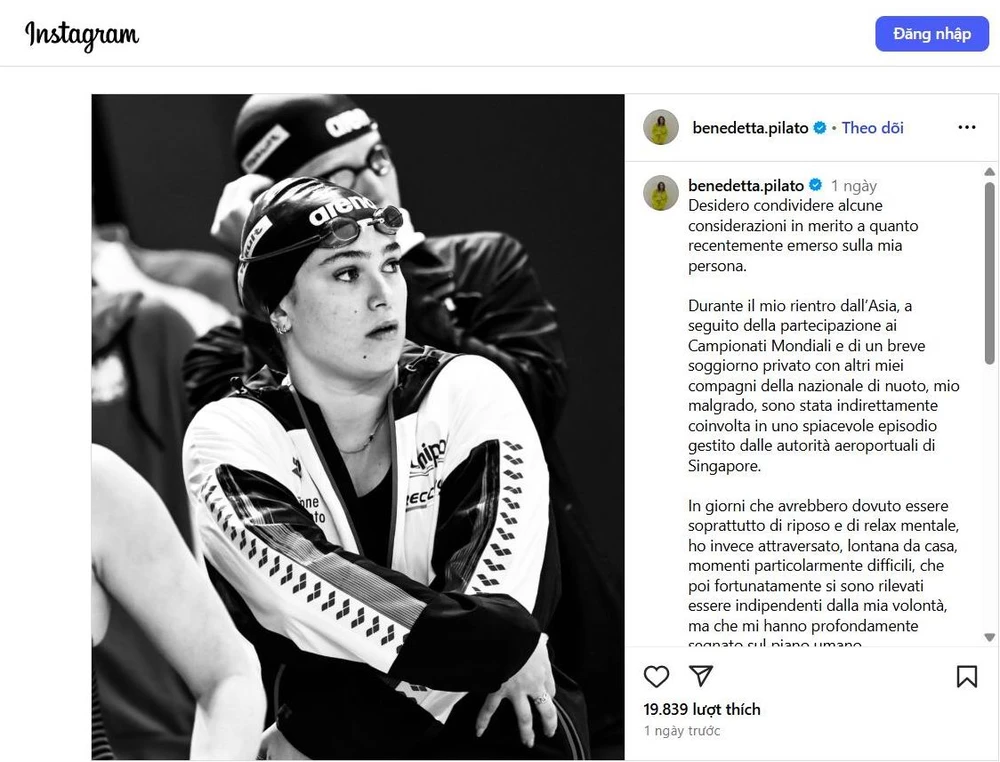
Task: Click verified badge in post header
Action: (820, 128)
